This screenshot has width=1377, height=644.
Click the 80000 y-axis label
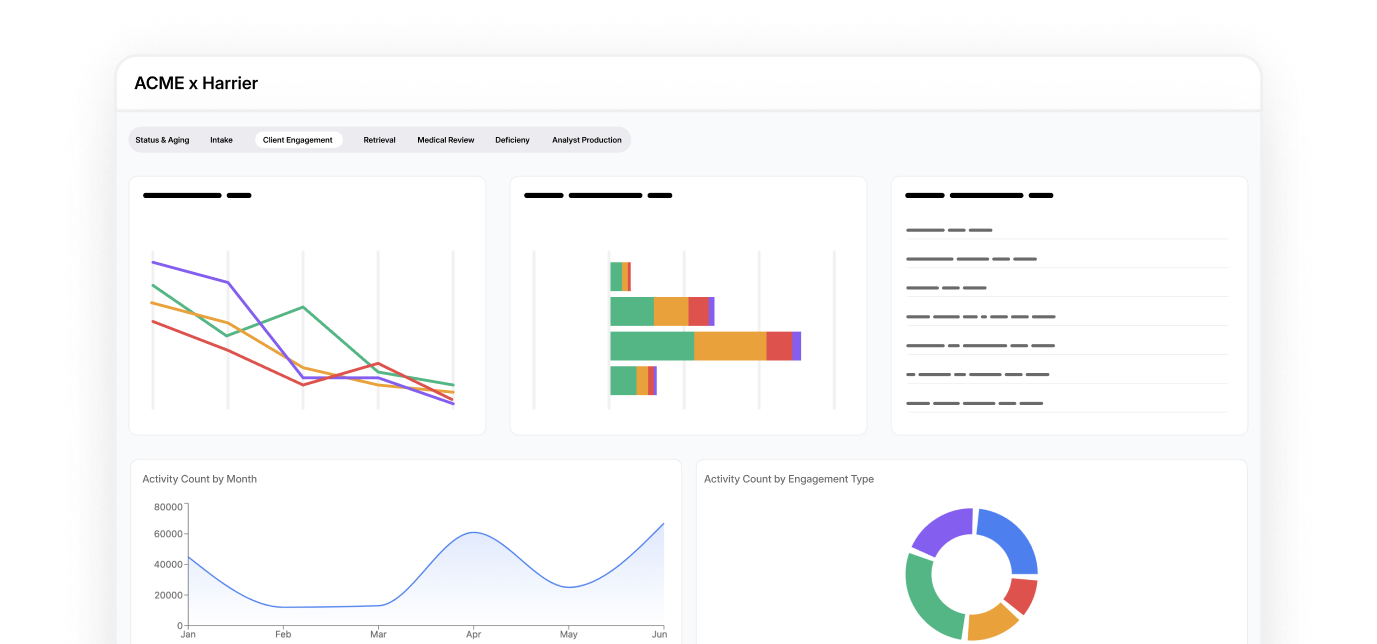tap(168, 507)
